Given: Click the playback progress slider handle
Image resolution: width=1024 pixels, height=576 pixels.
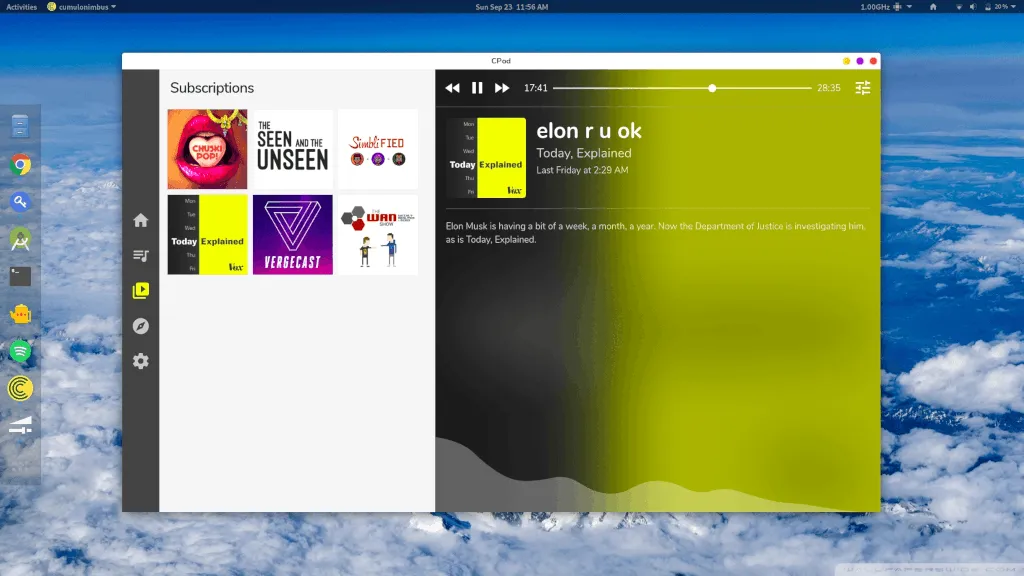Looking at the screenshot, I should coord(712,88).
